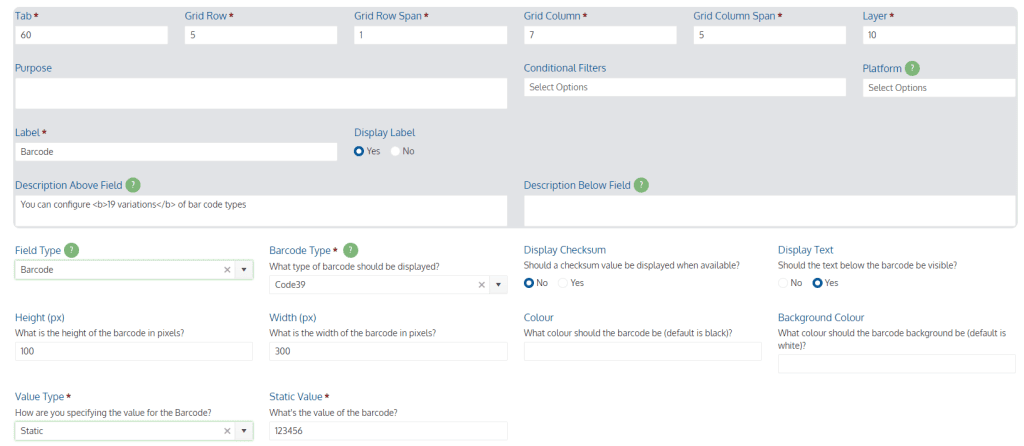The height and width of the screenshot is (446, 1024).
Task: Click the Static Value input field
Action: (388, 431)
